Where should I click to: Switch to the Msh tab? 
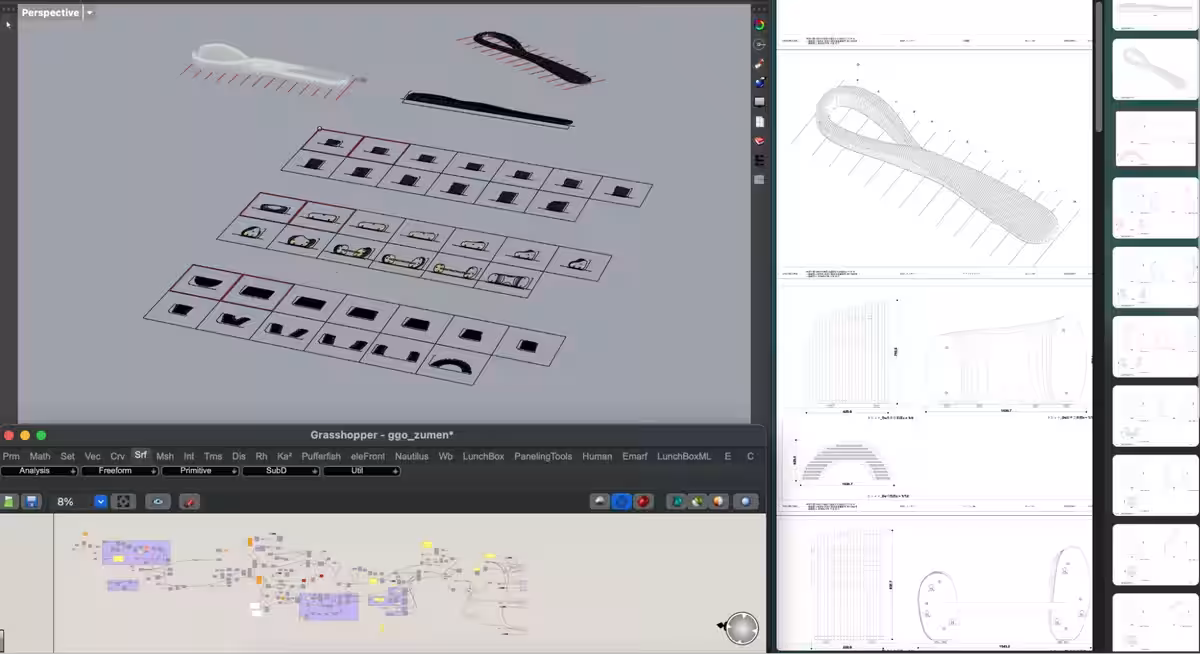tap(165, 456)
